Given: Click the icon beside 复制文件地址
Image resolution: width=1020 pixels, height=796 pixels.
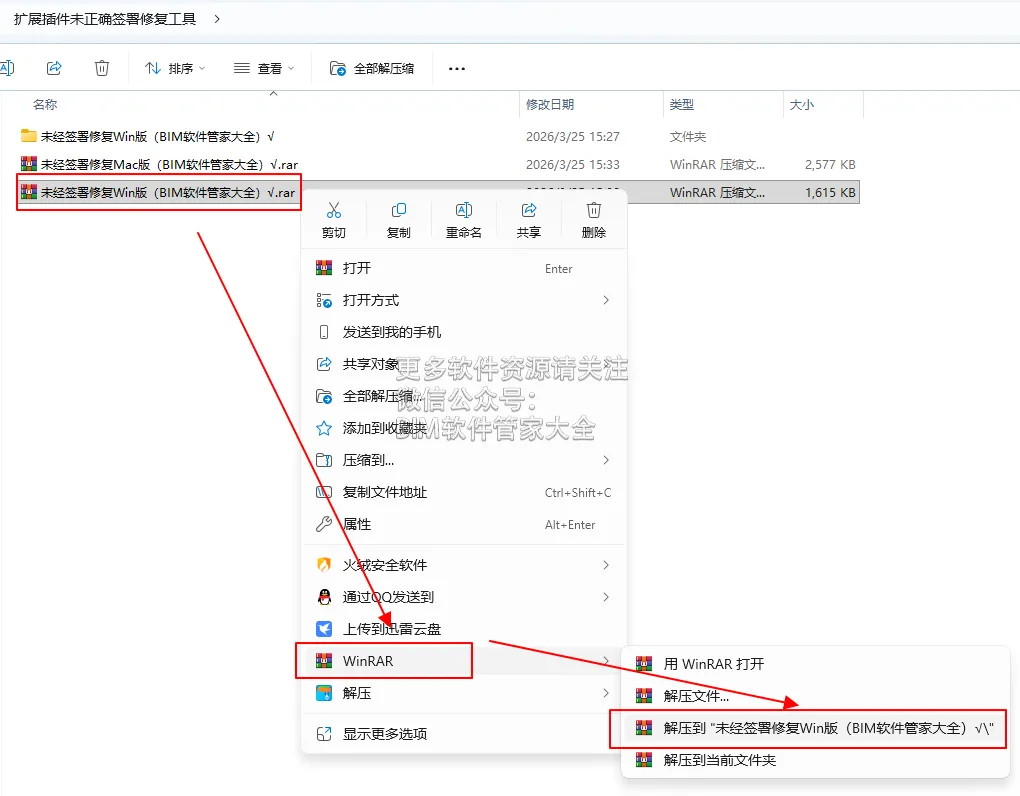Looking at the screenshot, I should [x=324, y=492].
